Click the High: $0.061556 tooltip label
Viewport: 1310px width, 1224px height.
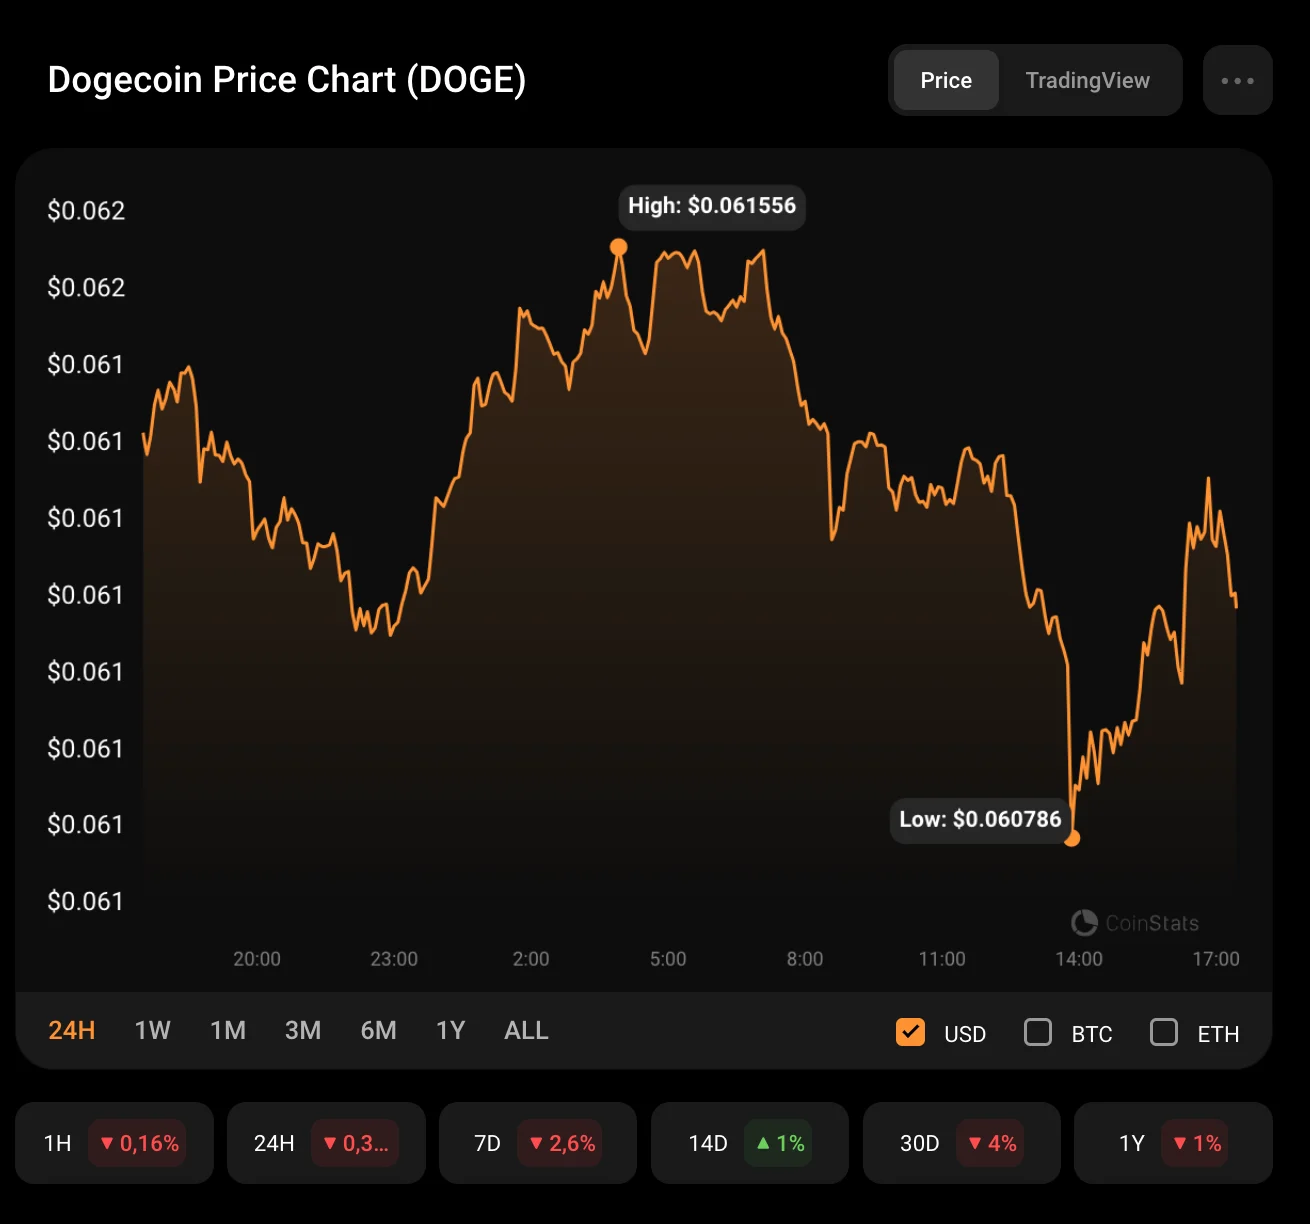(712, 206)
